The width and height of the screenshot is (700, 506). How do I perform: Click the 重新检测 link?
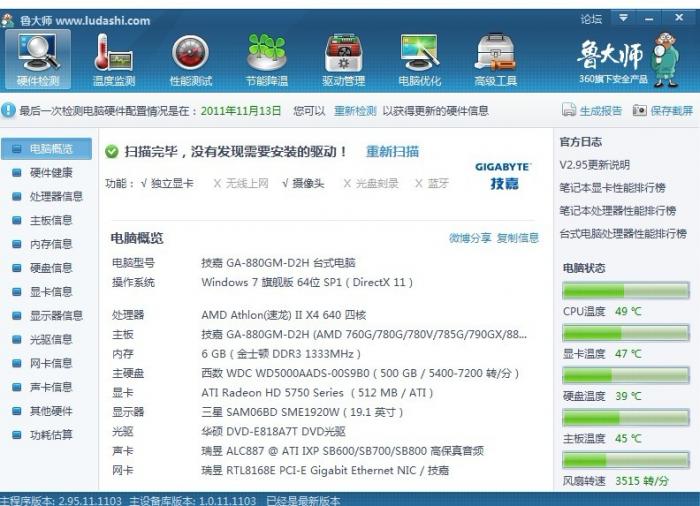pos(355,111)
